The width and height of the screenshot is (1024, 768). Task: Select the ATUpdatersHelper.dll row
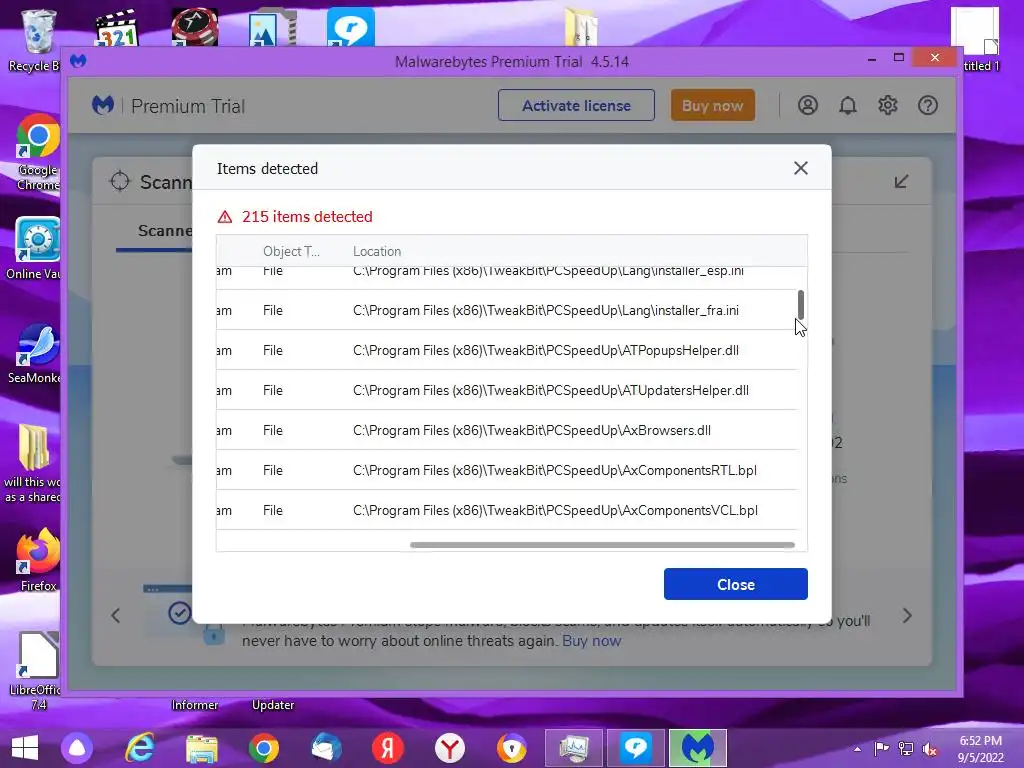click(x=507, y=390)
